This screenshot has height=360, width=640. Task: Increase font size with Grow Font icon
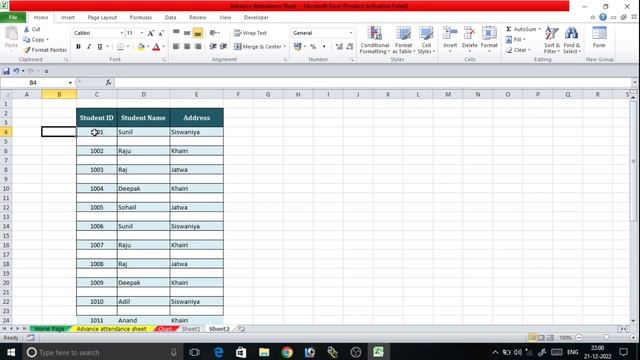151,33
